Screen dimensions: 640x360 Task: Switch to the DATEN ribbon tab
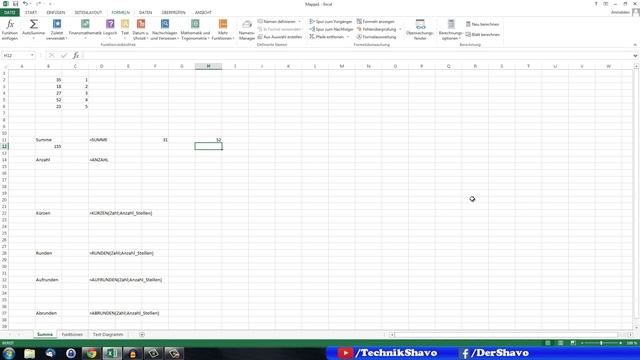coord(145,13)
